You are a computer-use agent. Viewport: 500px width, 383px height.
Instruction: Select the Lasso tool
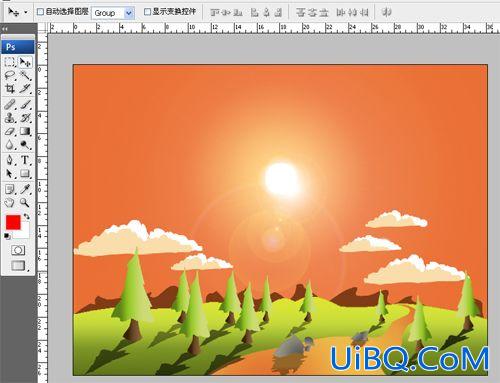click(x=10, y=75)
